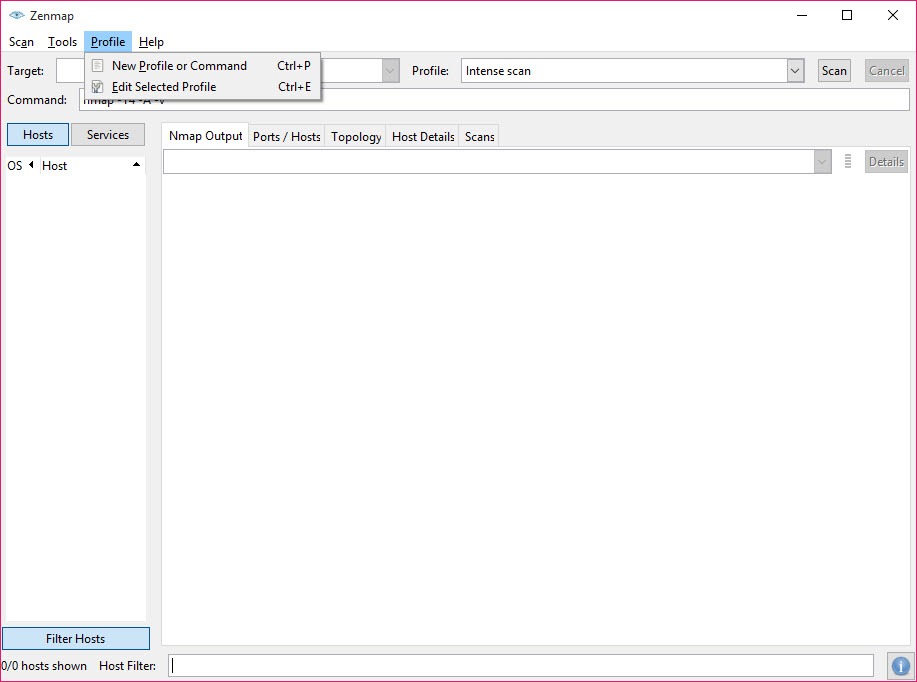Image resolution: width=917 pixels, height=682 pixels.
Task: Click the Edit Selected Profile icon
Action: click(98, 87)
